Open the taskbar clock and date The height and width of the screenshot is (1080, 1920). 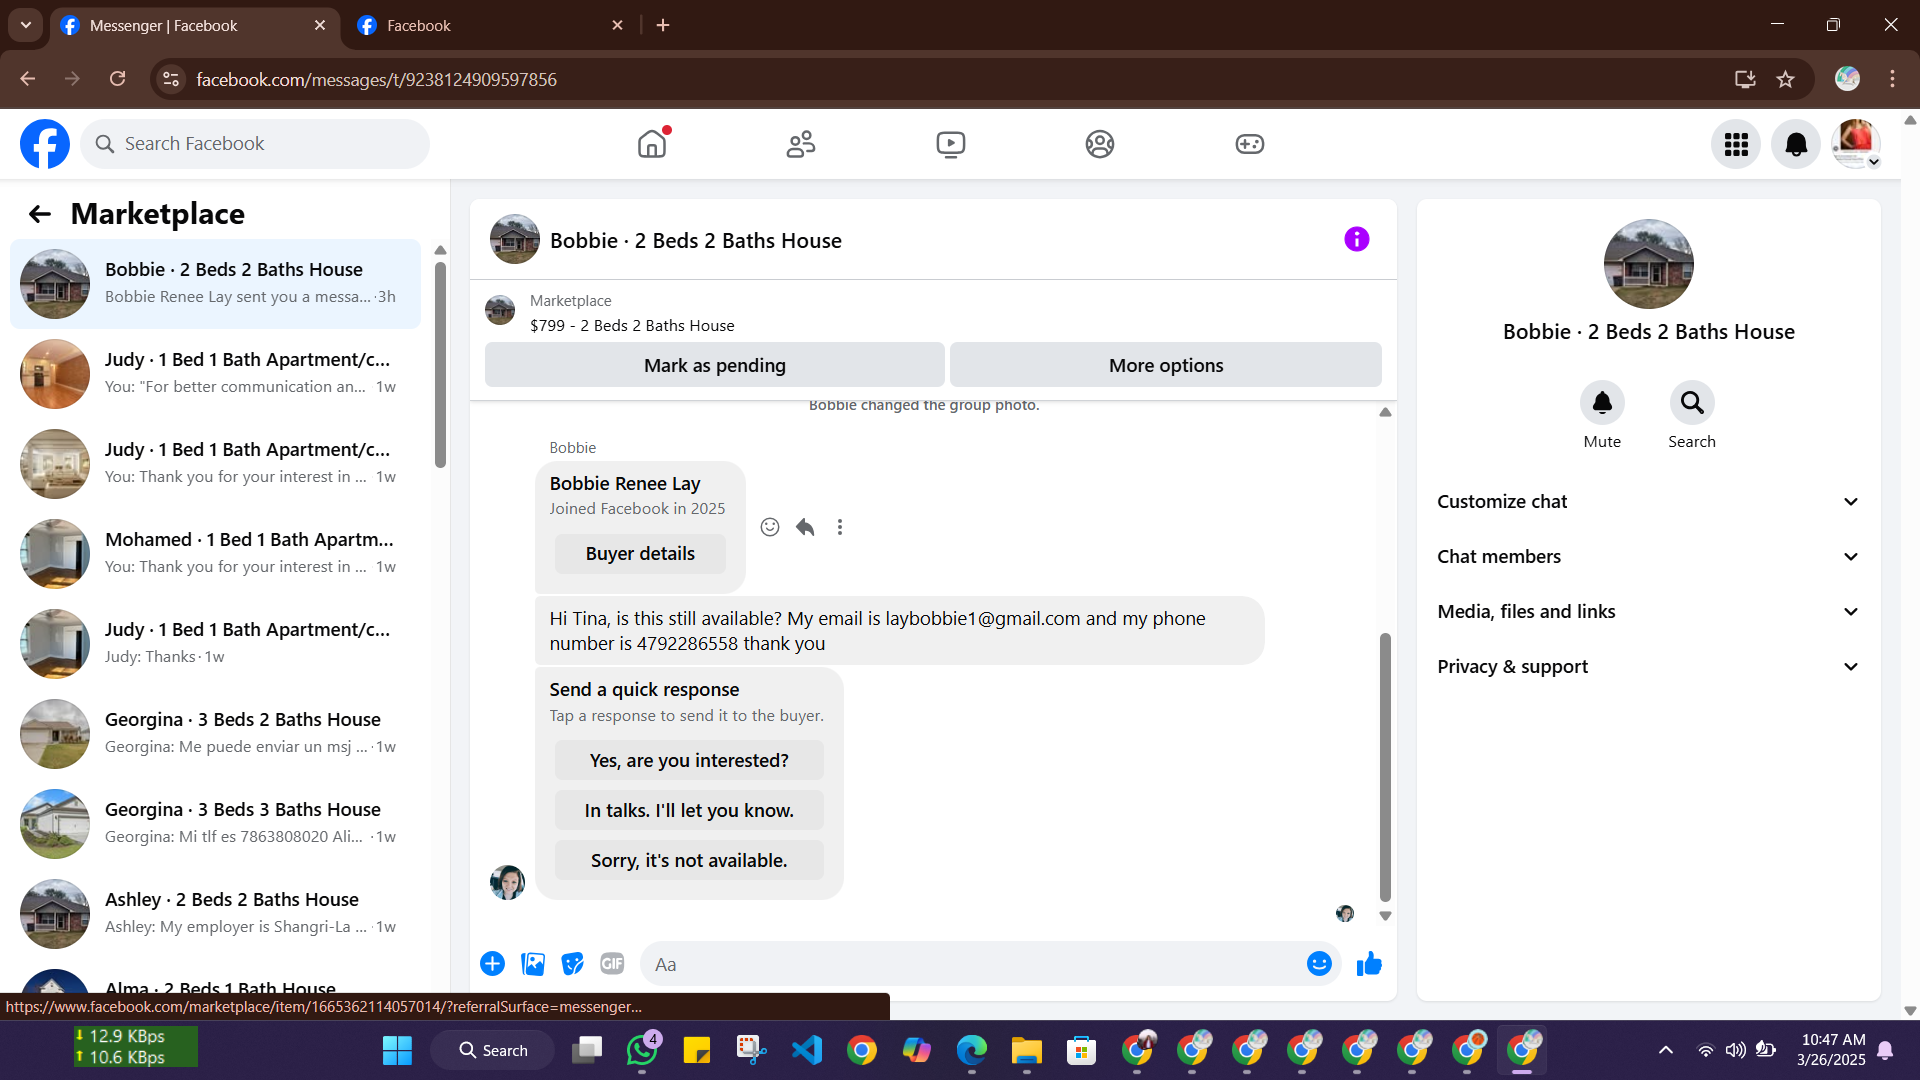coord(1832,1050)
